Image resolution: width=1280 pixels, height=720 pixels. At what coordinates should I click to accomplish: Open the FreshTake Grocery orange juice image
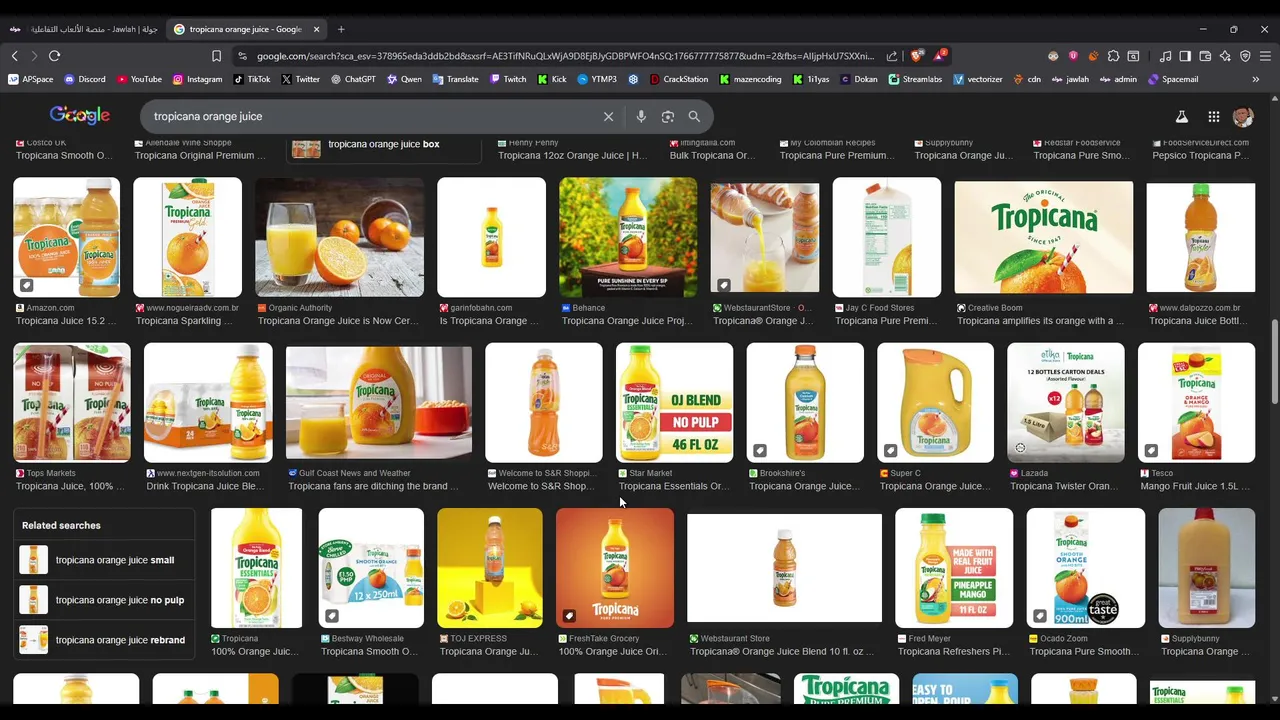[x=615, y=567]
